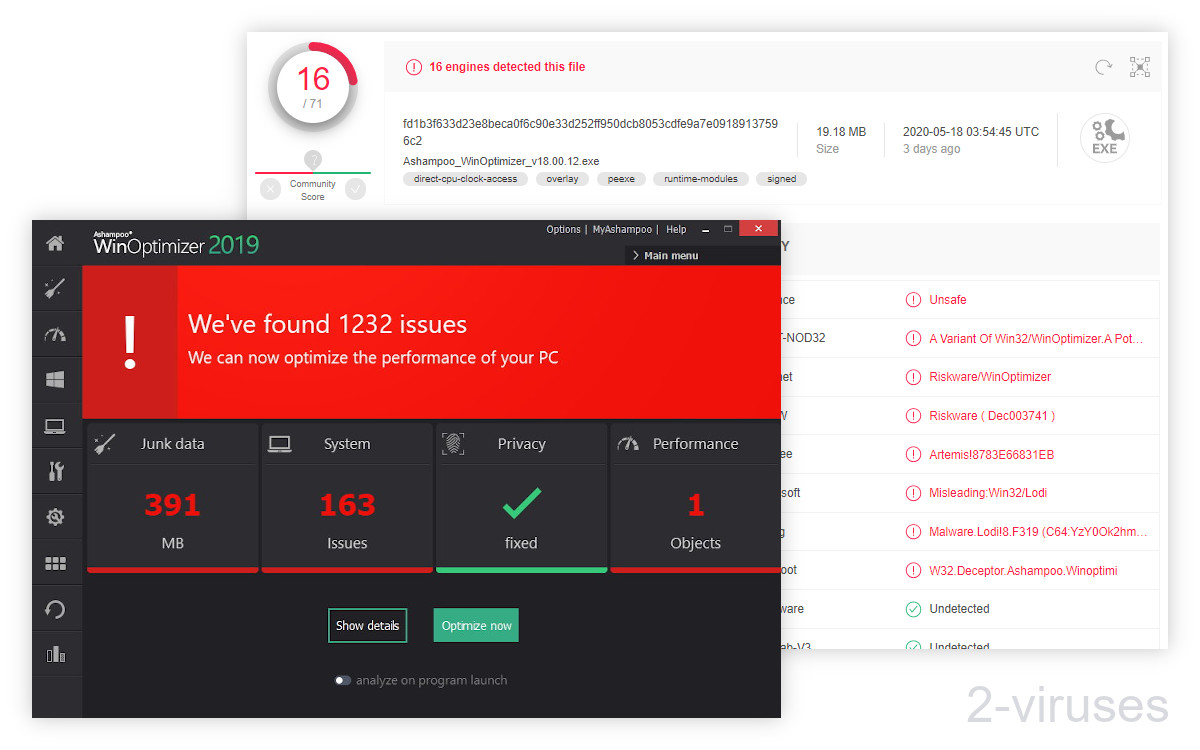This screenshot has width=1200, height=750.
Task: Vote positive with community score check icon
Action: tap(356, 189)
